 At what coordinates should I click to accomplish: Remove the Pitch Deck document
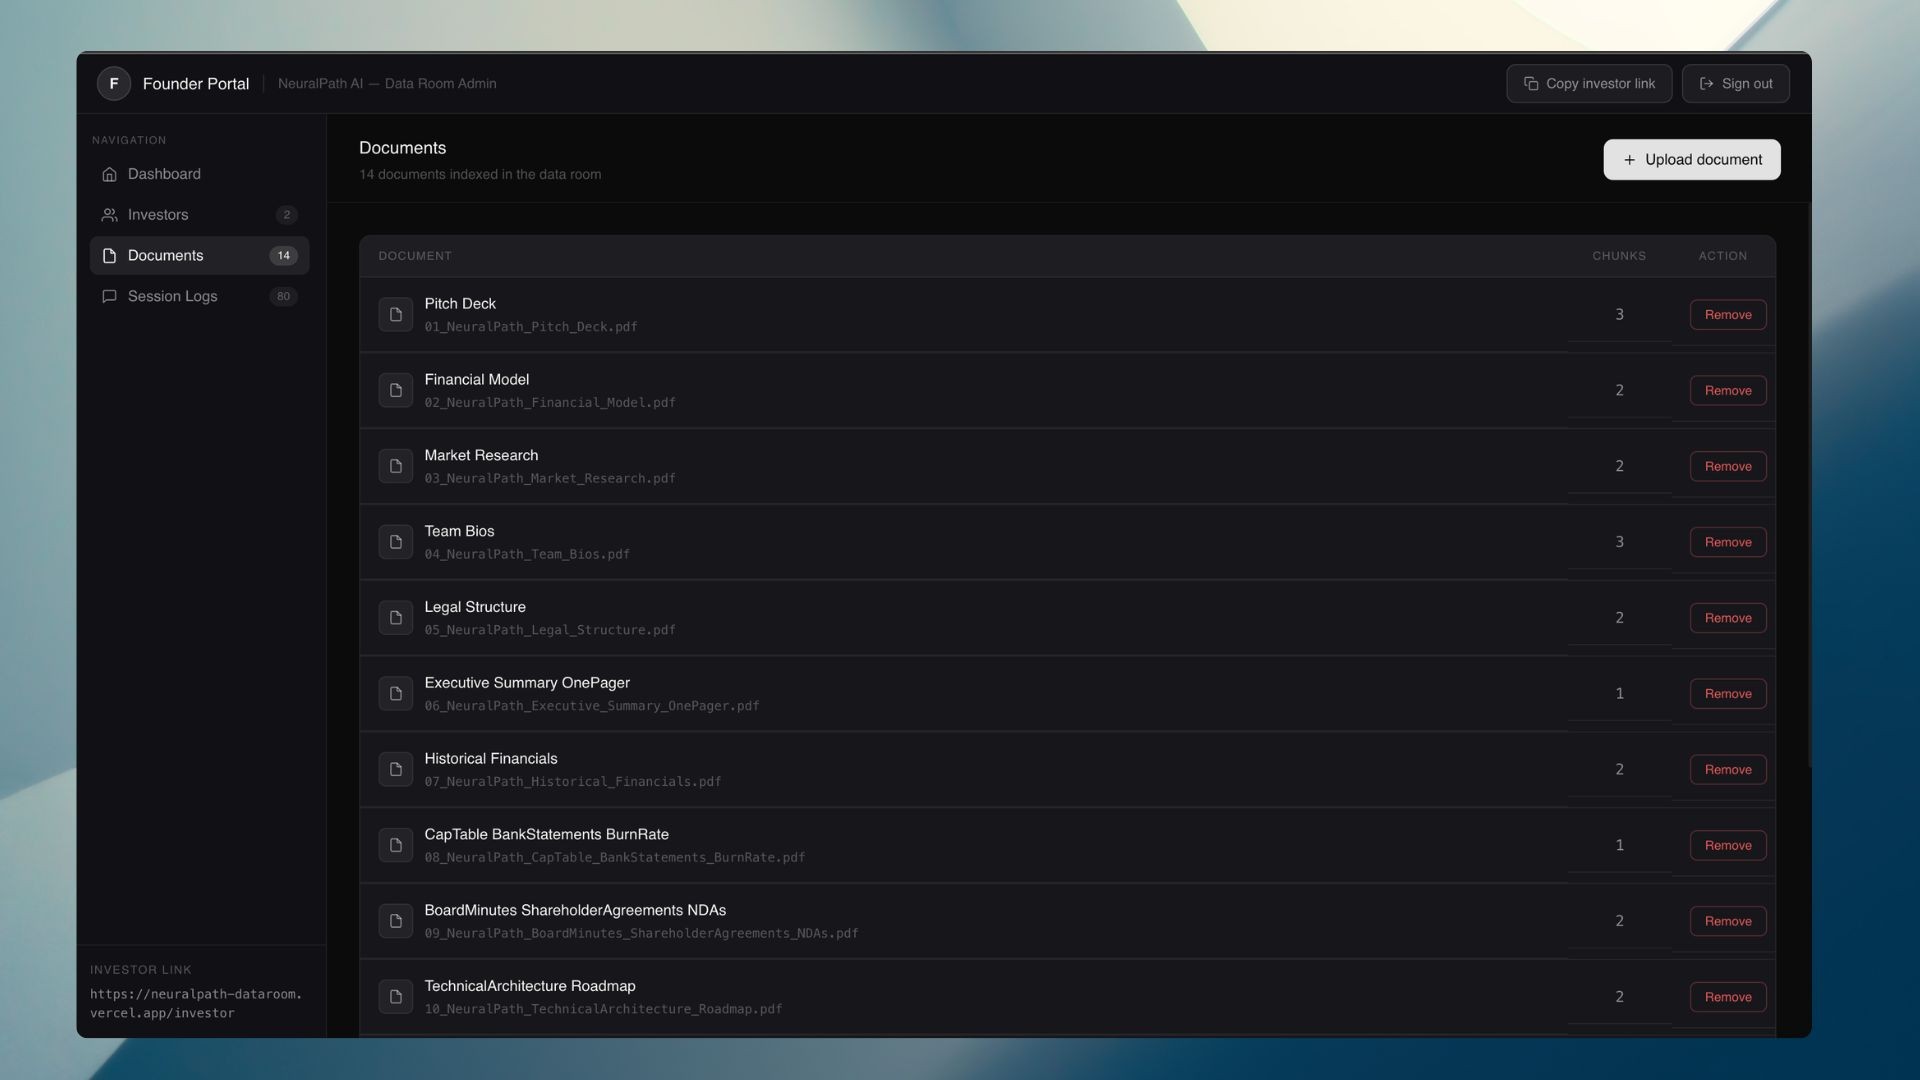pos(1728,315)
